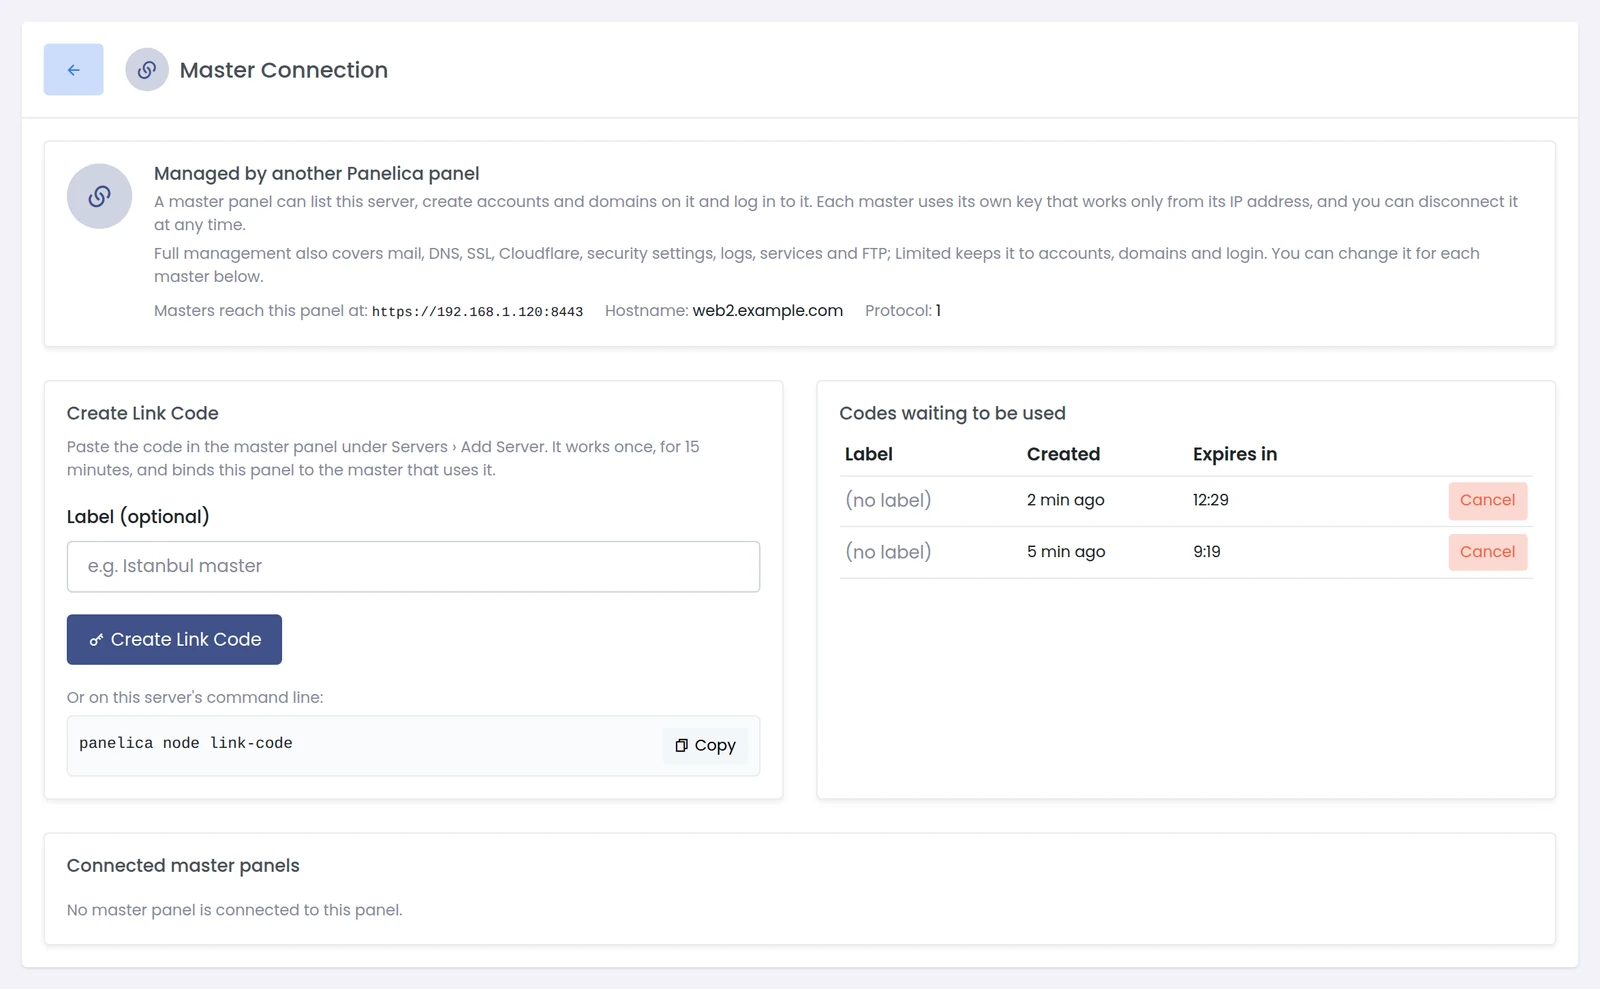Click the large link icon in info card
This screenshot has width=1600, height=989.
click(99, 196)
